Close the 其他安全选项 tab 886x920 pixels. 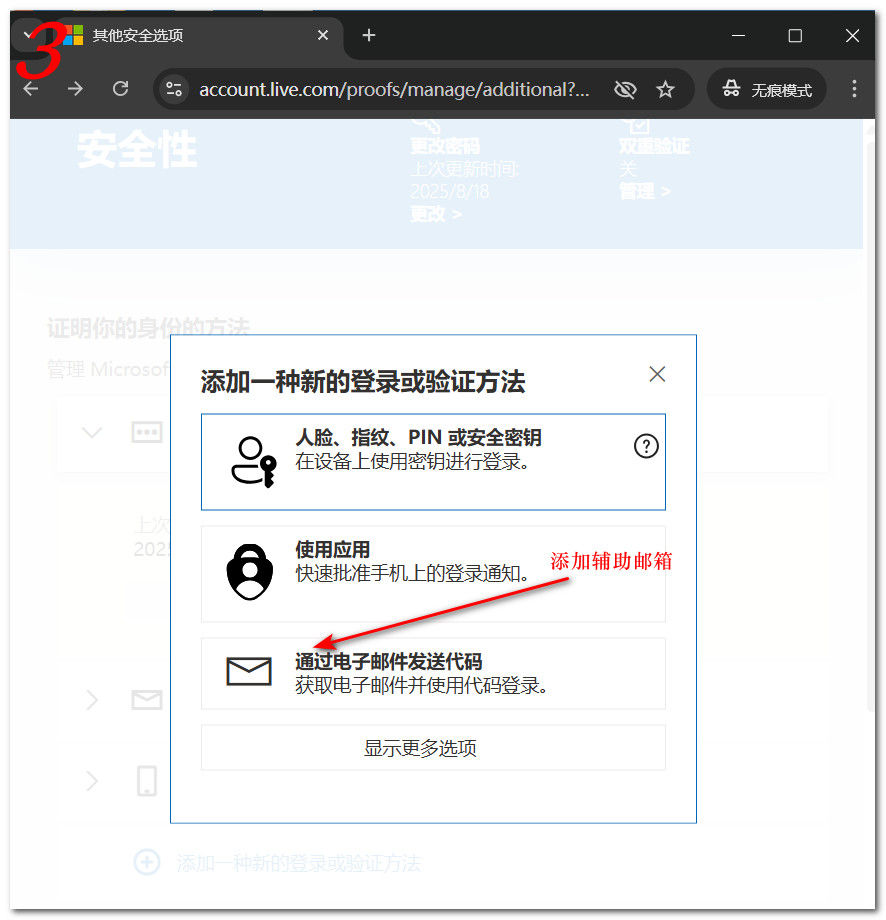pos(322,35)
